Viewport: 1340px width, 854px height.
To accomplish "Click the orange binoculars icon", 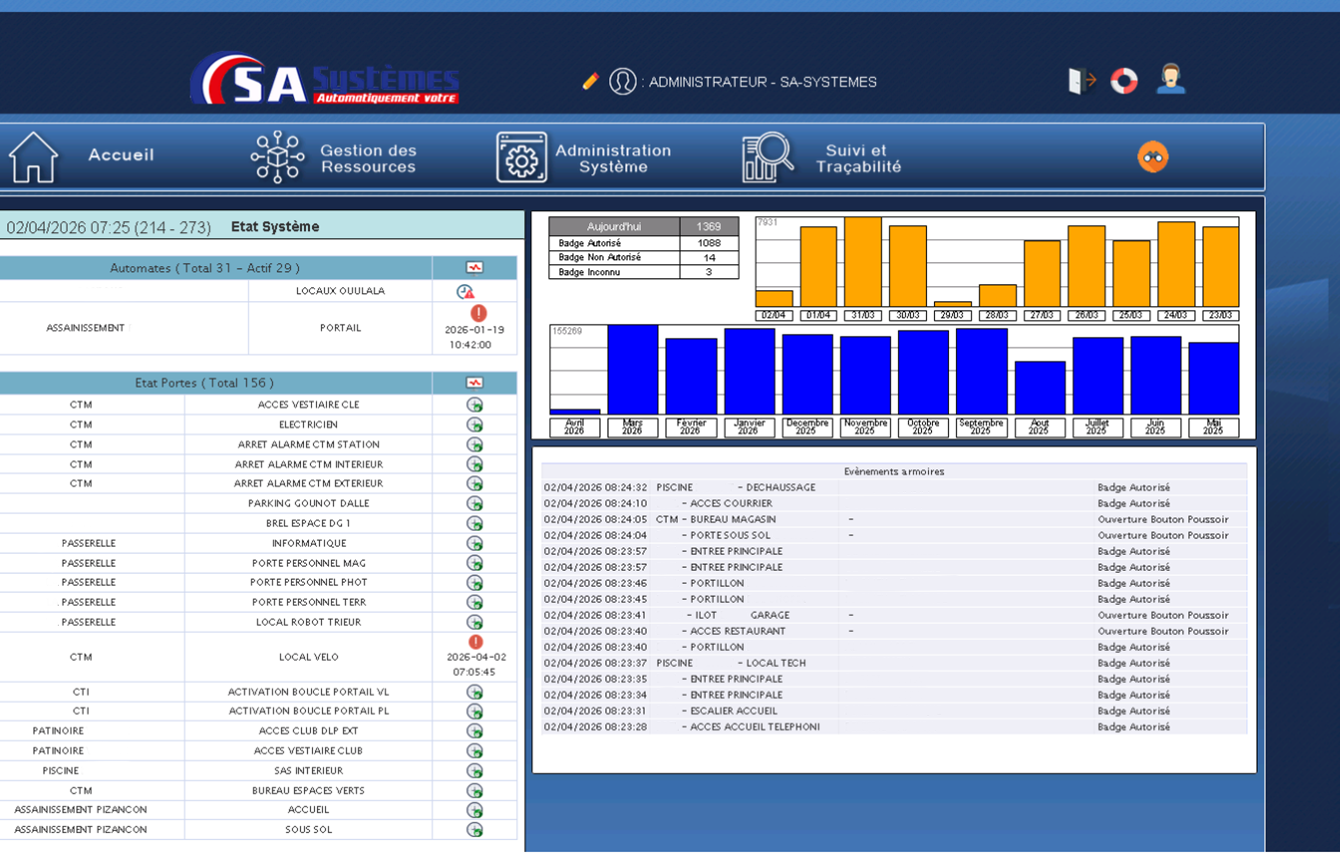I will [1153, 157].
